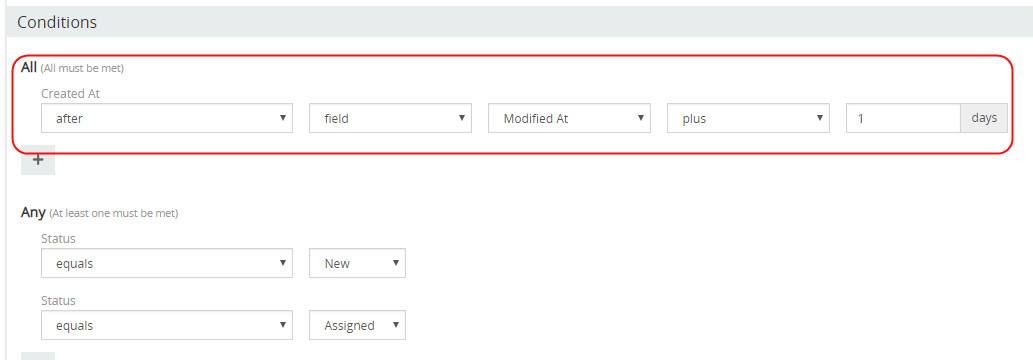This screenshot has height=360, width=1033.
Task: Click the '(At least one must be met)' hint
Action: pyautogui.click(x=113, y=213)
